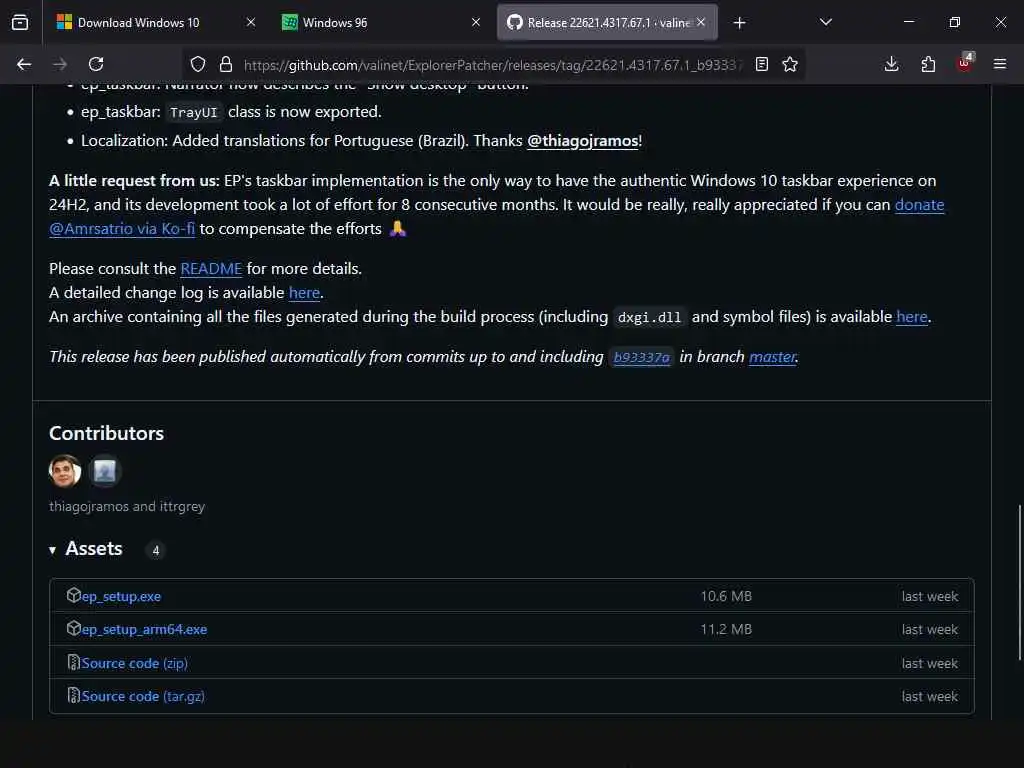This screenshot has width=1024, height=768.
Task: Click the GitHub URL address field
Action: tap(493, 65)
